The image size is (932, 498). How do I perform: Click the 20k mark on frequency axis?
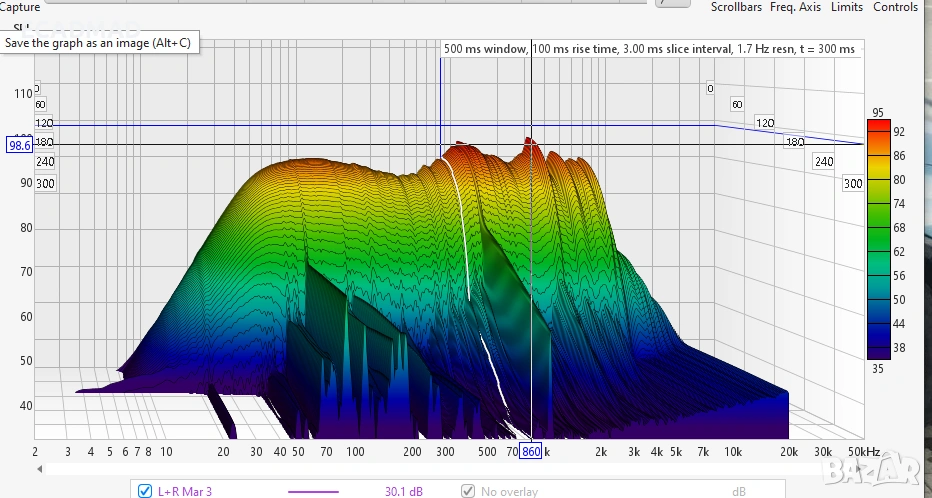tap(788, 451)
